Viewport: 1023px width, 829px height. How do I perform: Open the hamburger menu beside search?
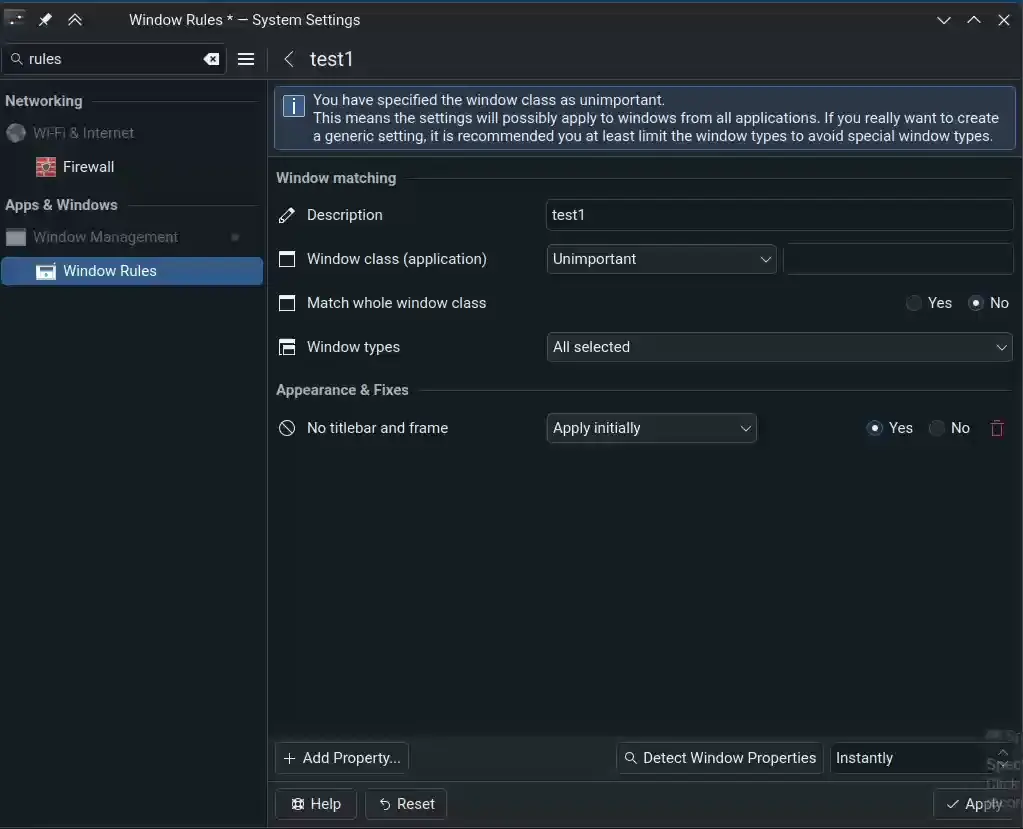click(x=246, y=59)
